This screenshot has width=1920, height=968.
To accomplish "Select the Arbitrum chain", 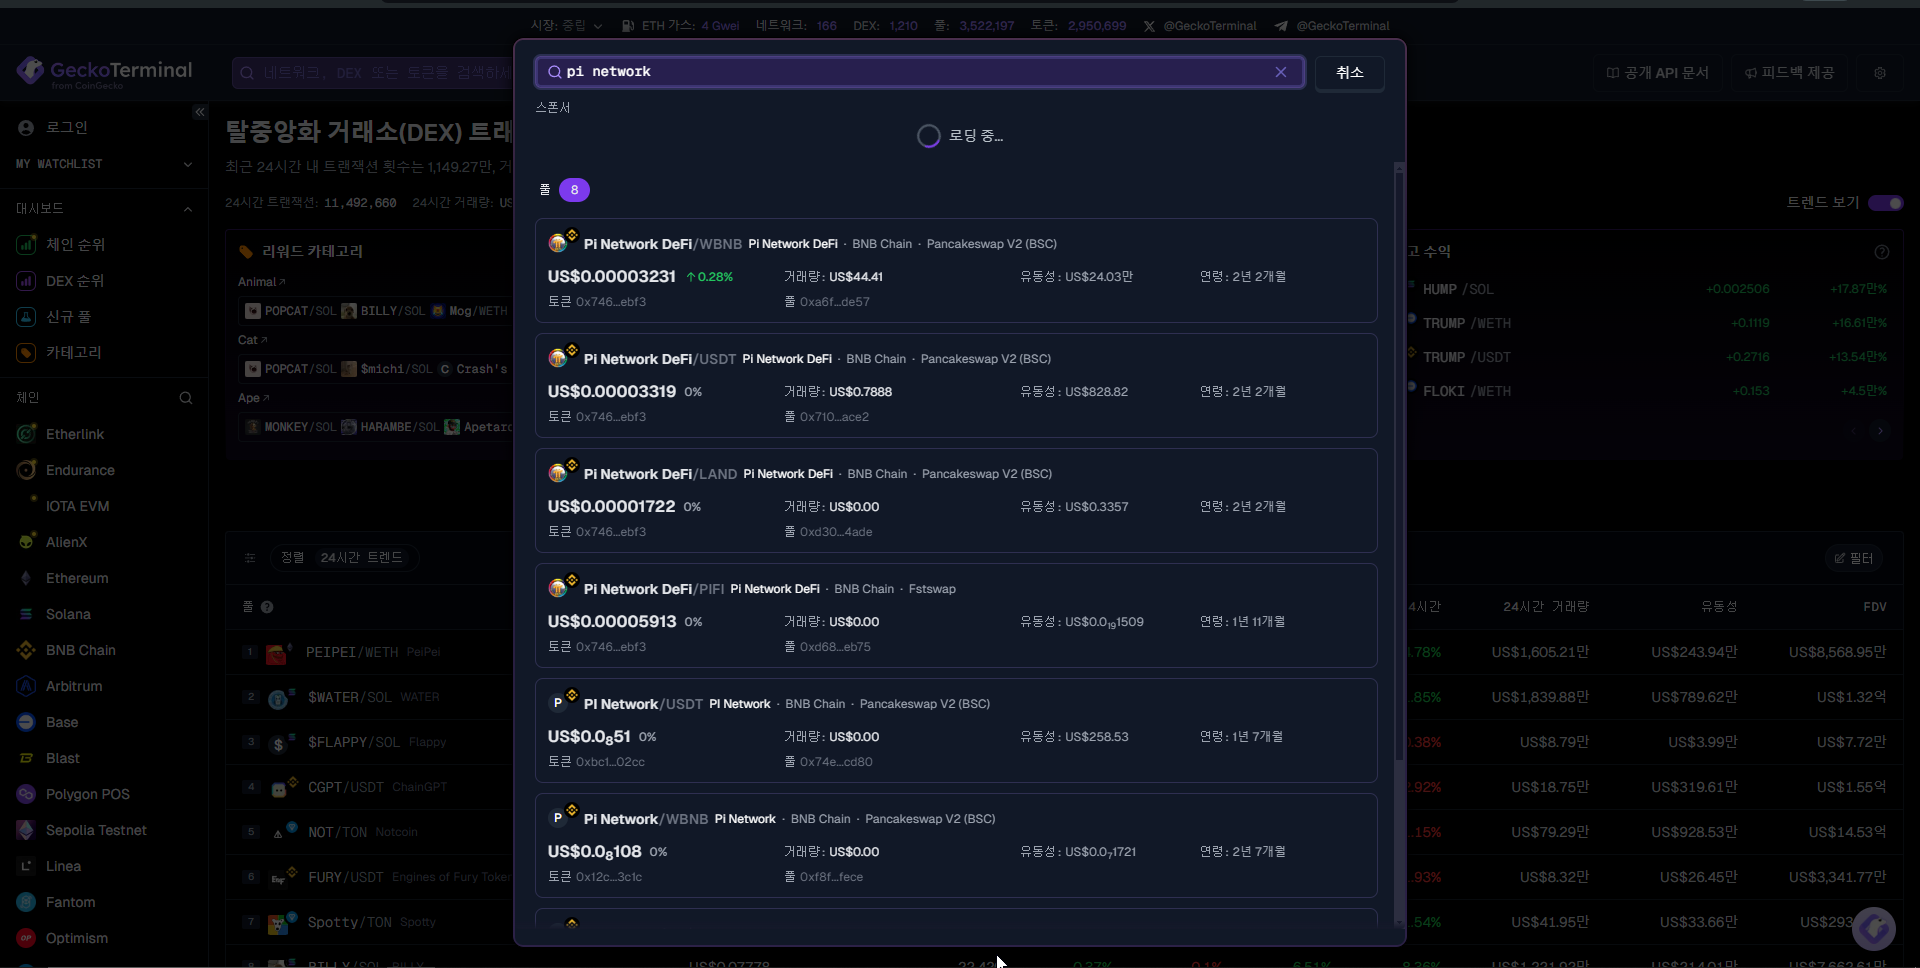I will [61, 686].
